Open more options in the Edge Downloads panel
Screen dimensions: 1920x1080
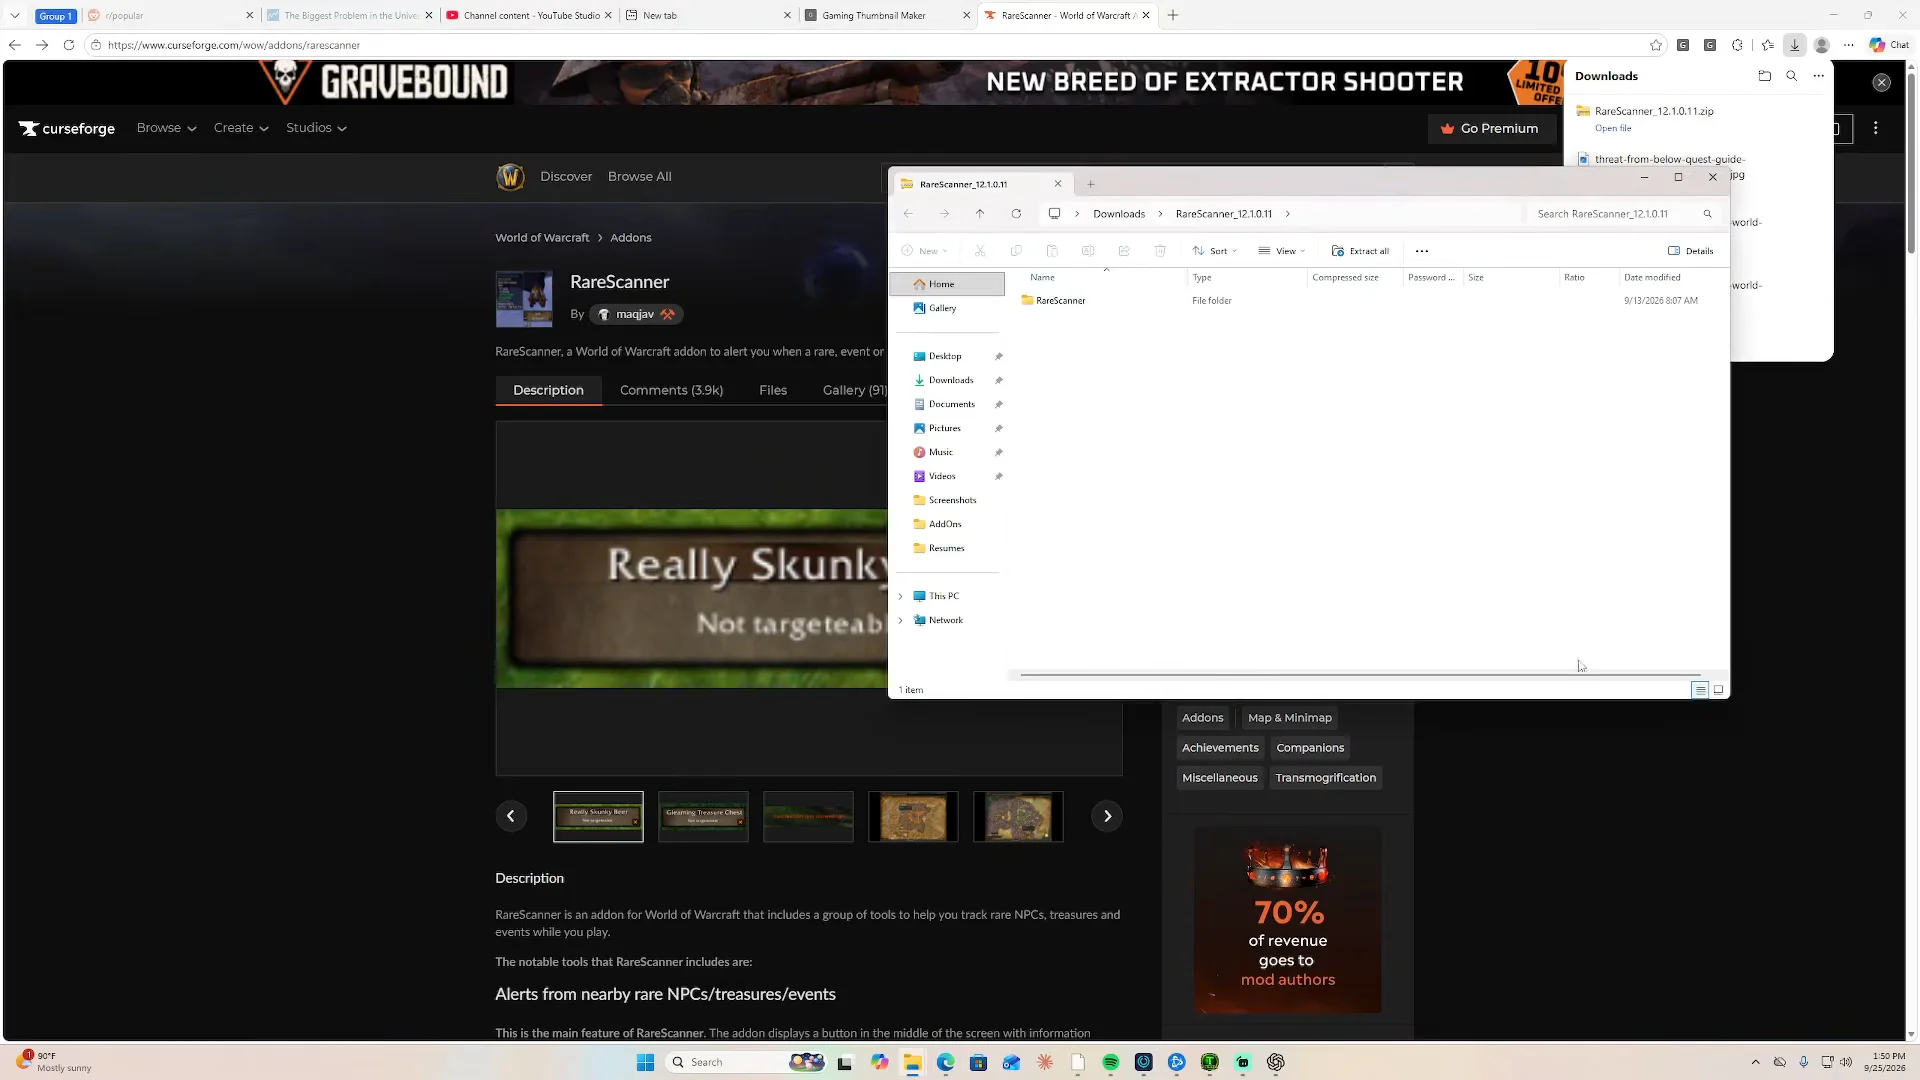coord(1819,76)
